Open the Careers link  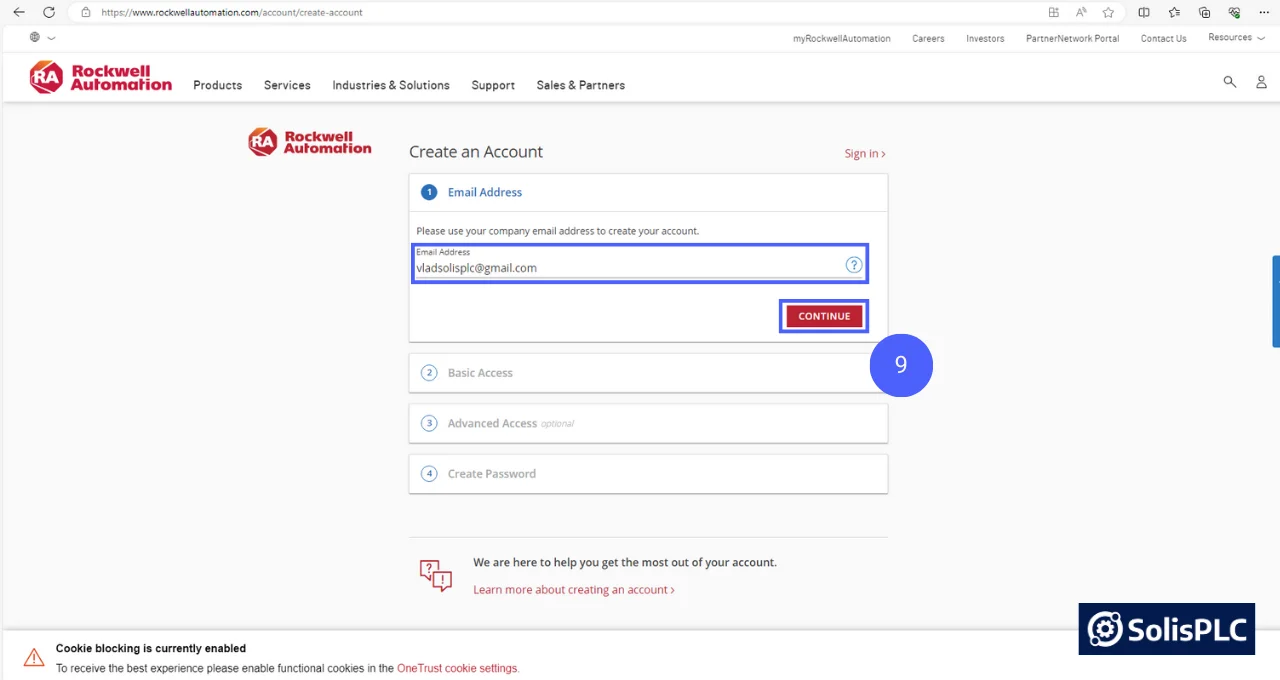tap(928, 38)
